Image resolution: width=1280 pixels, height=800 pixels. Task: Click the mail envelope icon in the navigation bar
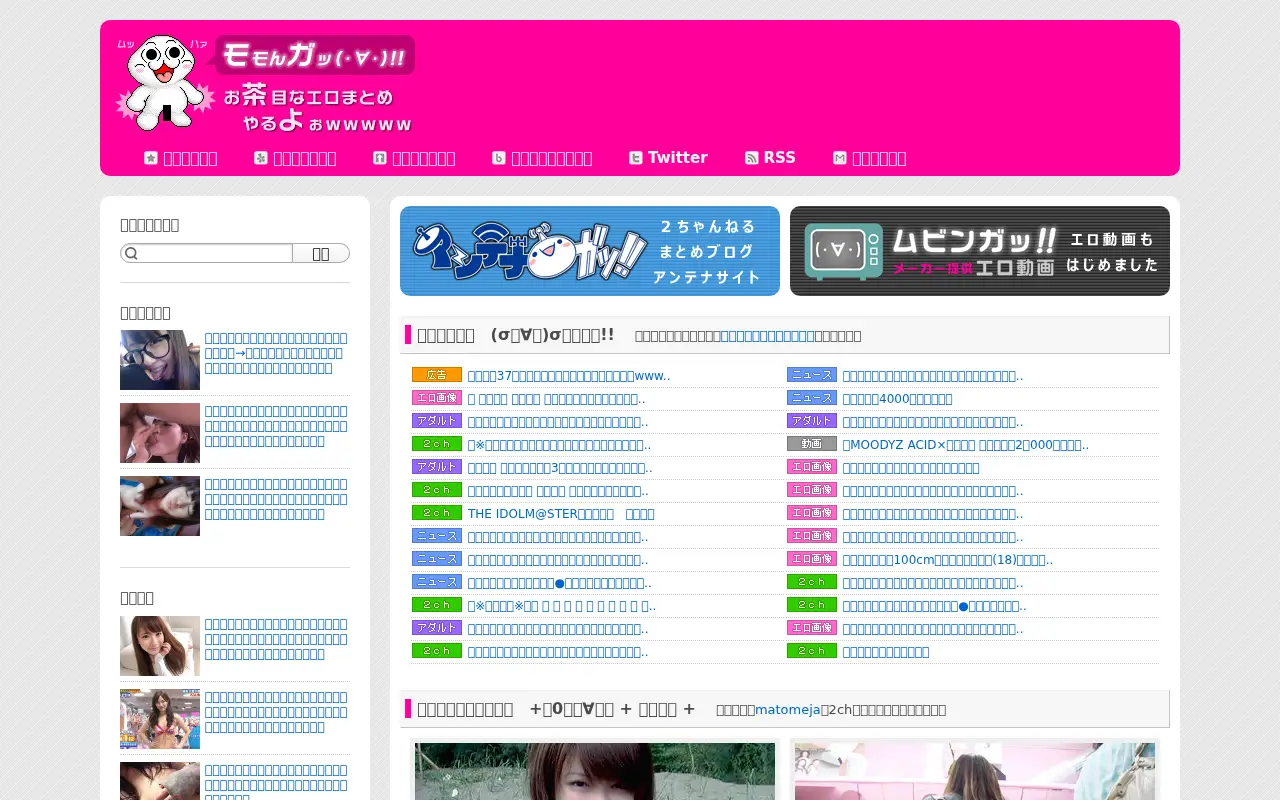[x=840, y=158]
